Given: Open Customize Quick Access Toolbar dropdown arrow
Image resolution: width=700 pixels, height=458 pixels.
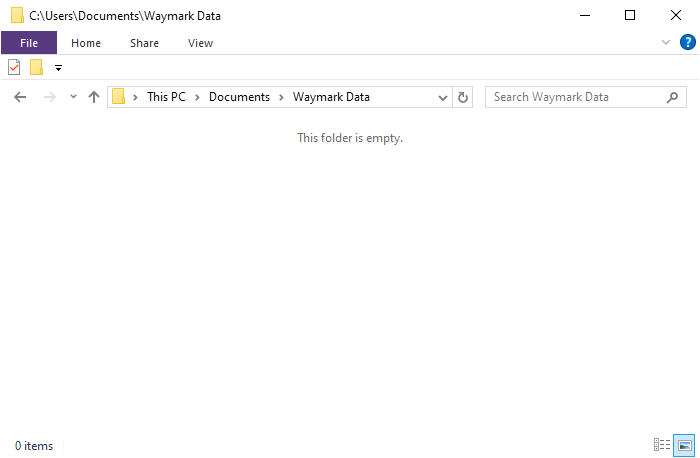Looking at the screenshot, I should tap(58, 68).
